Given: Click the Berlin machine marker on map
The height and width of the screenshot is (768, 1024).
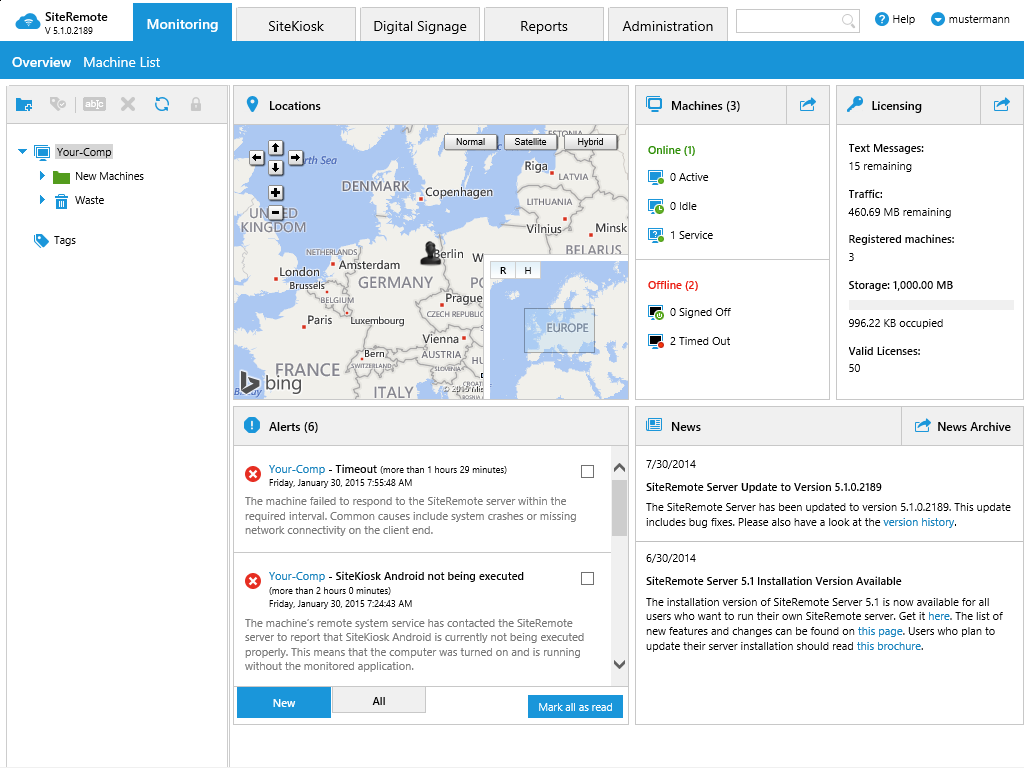Looking at the screenshot, I should [430, 253].
